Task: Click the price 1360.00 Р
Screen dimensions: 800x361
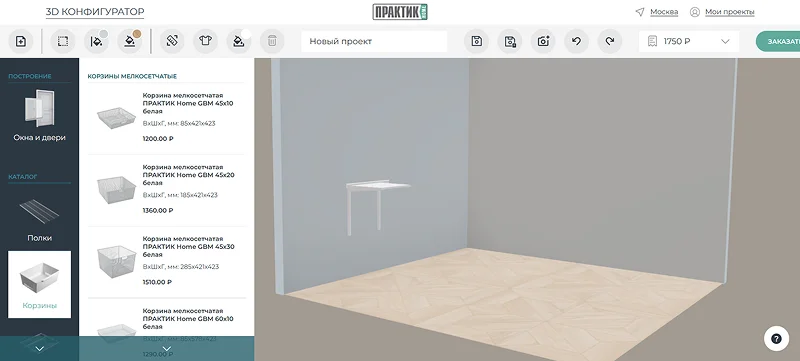Action: click(x=158, y=210)
